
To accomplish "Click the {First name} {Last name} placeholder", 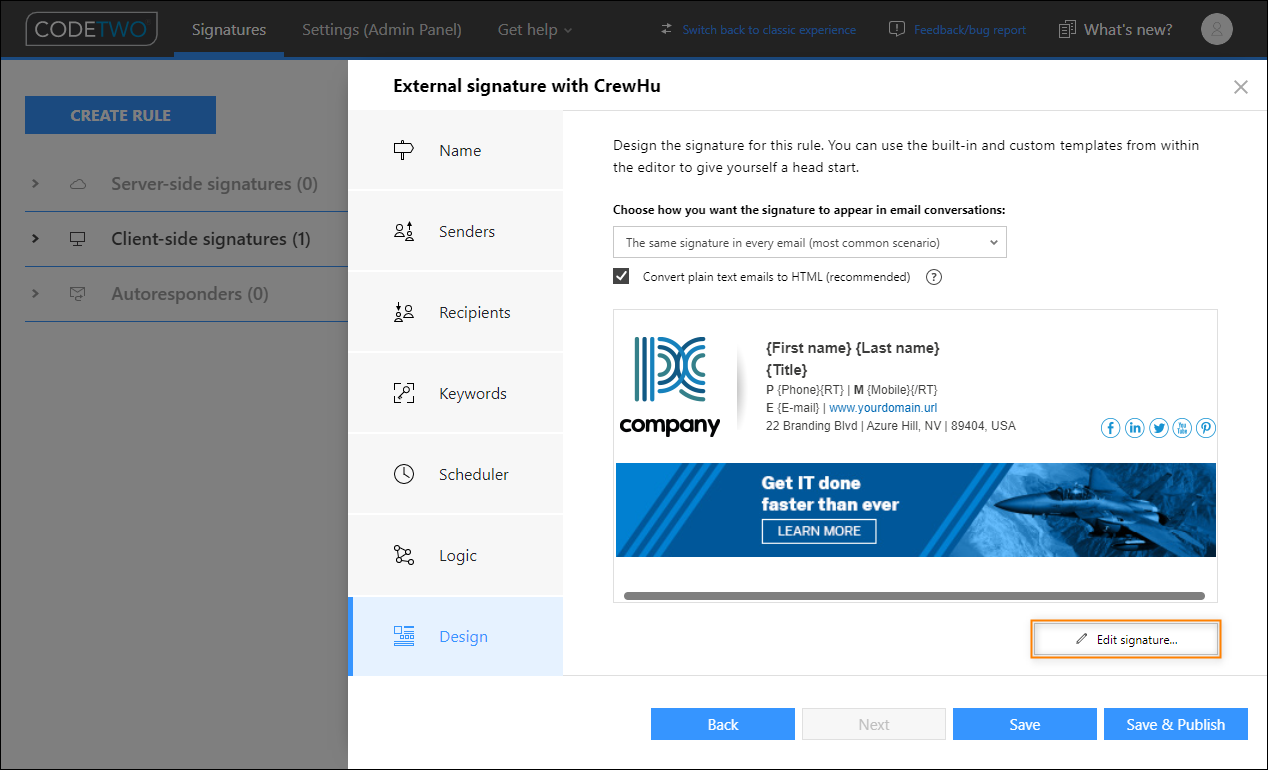I will tap(853, 348).
